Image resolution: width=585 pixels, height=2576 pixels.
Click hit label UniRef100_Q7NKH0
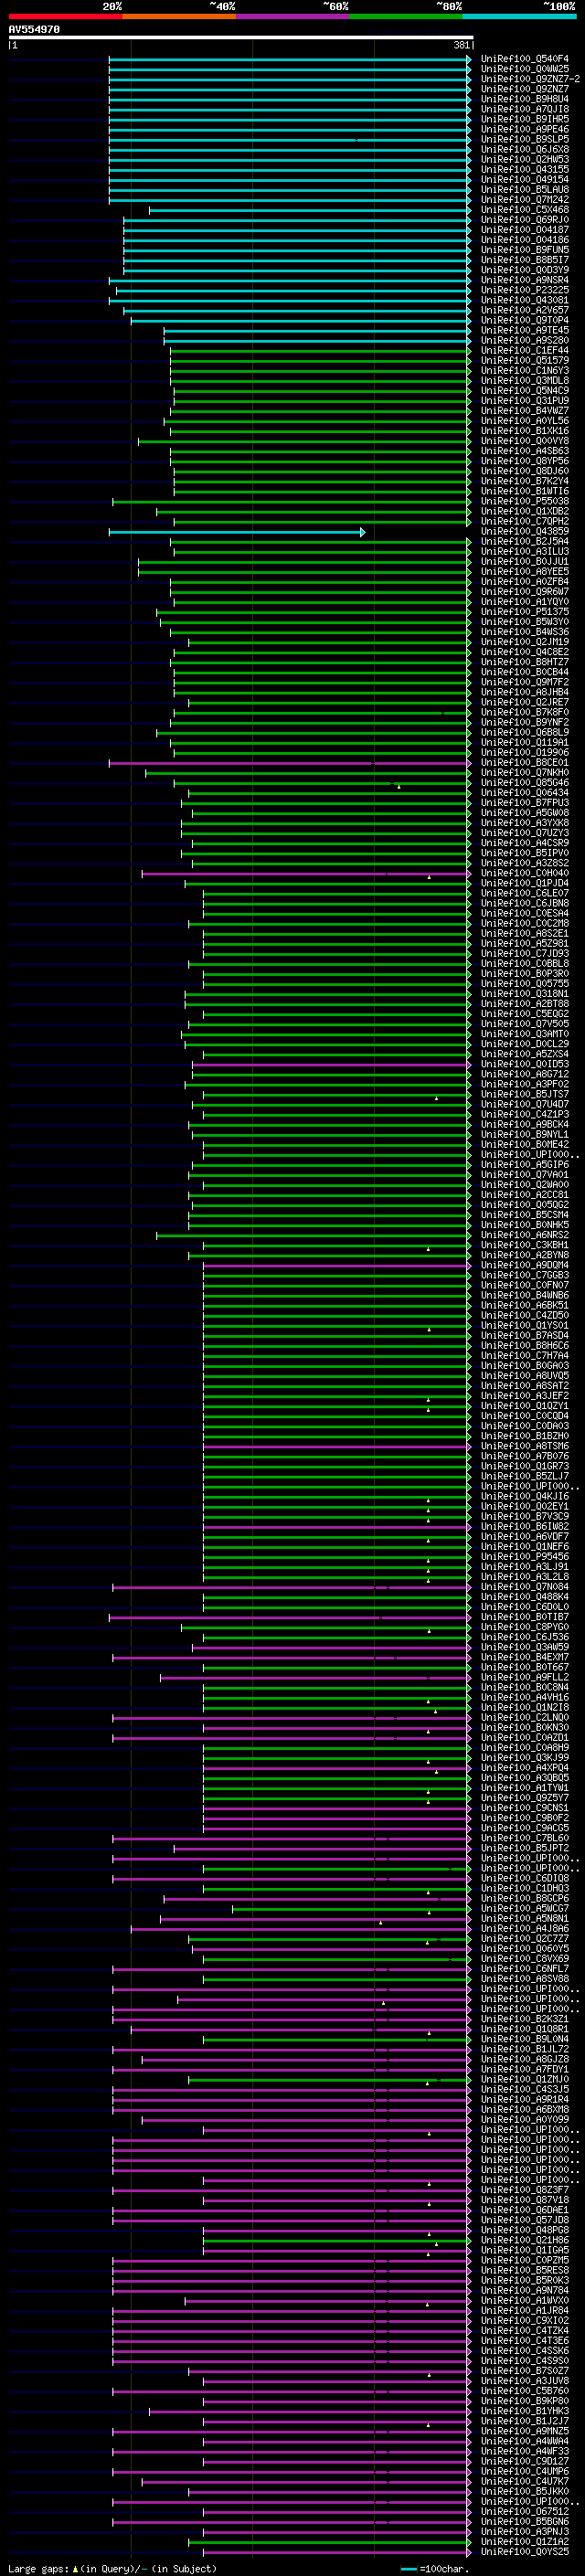(525, 772)
